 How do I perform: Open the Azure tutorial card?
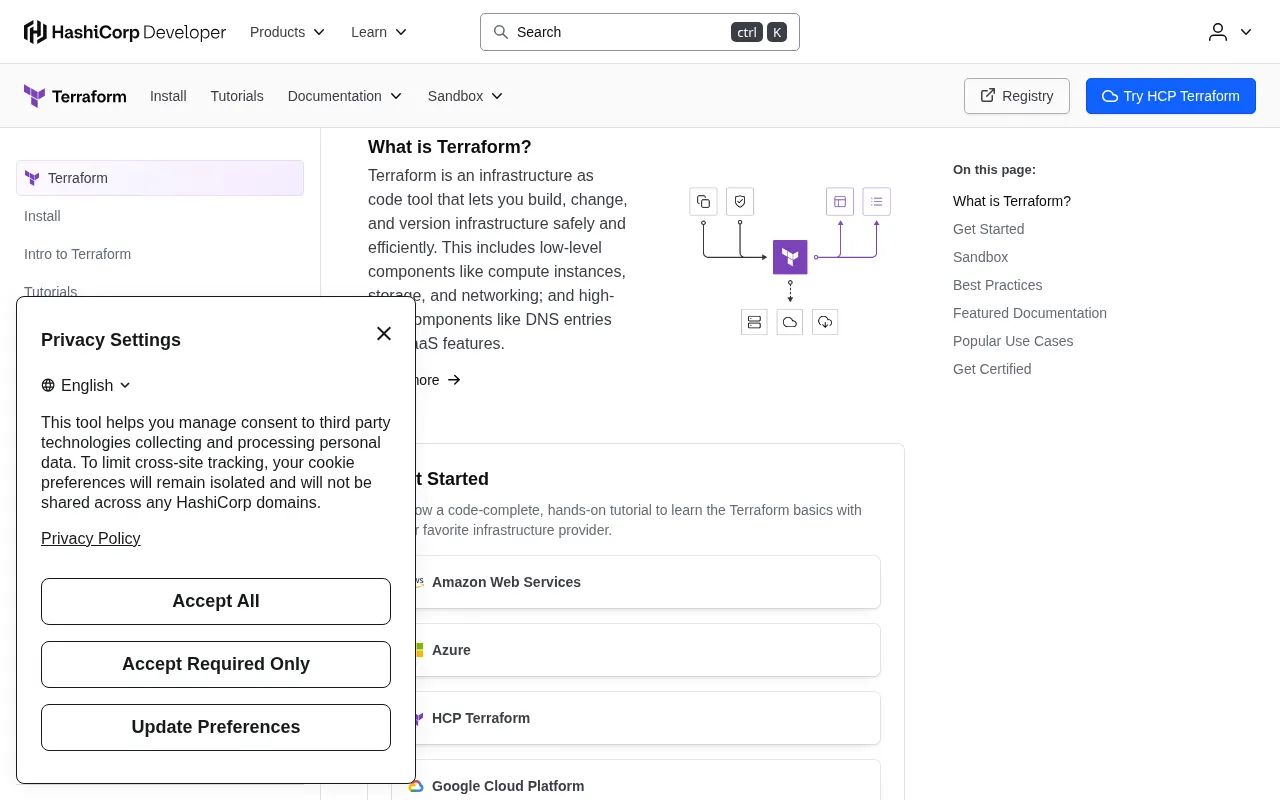point(636,650)
